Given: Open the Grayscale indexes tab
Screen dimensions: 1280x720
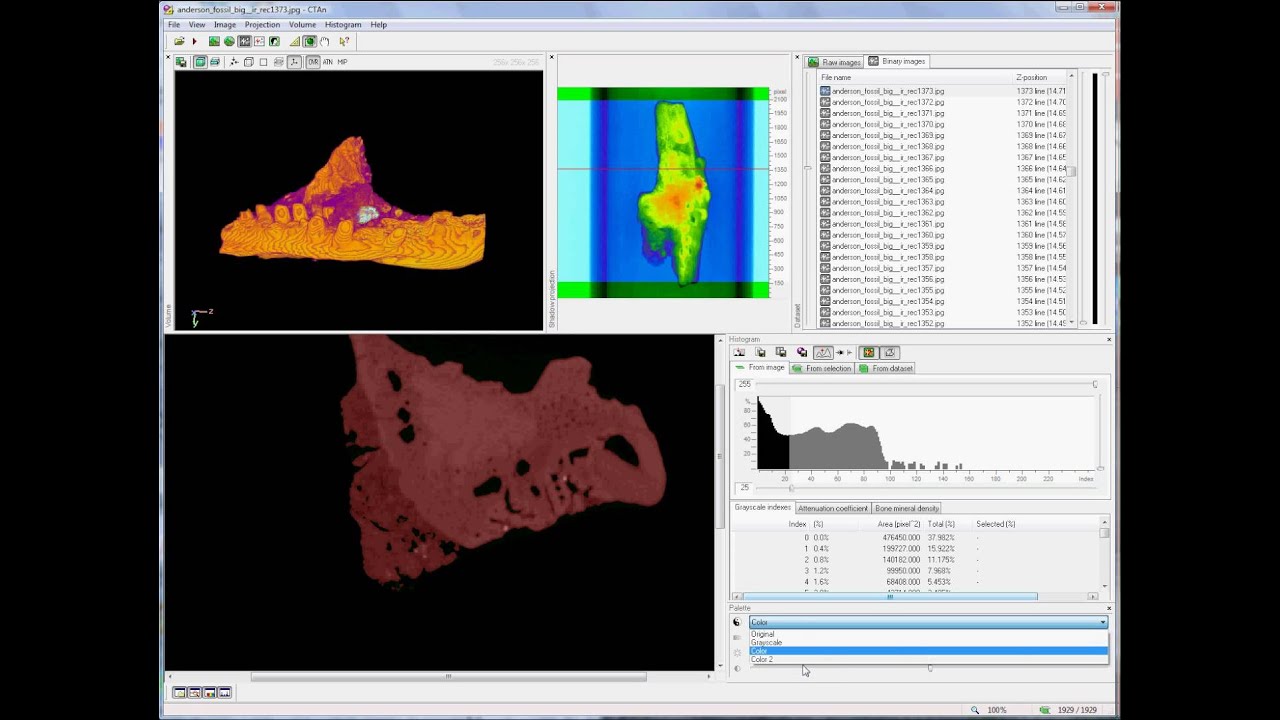Looking at the screenshot, I should [x=762, y=508].
